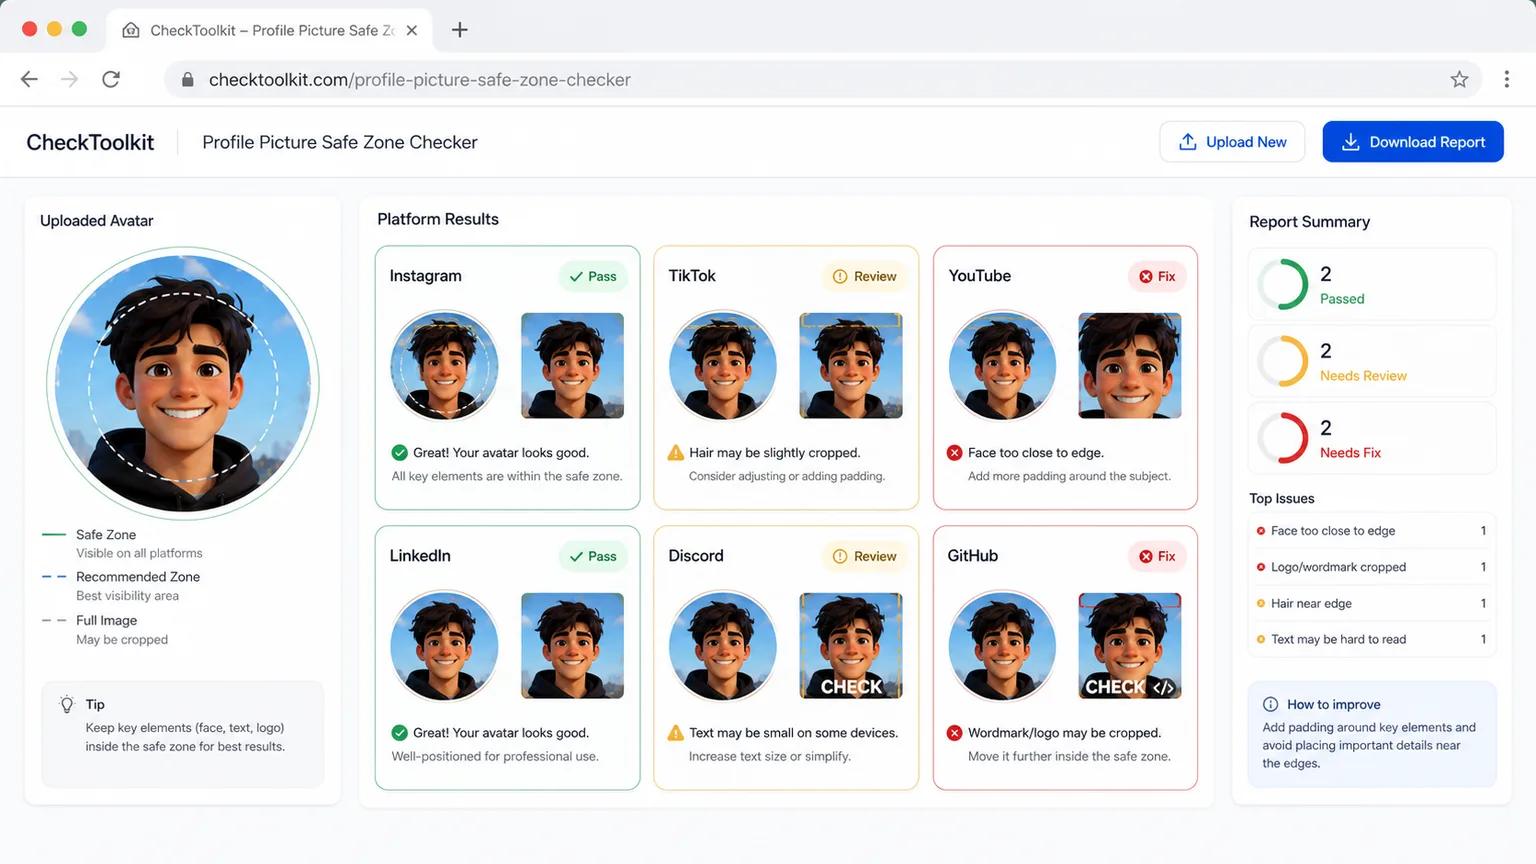Viewport: 1536px width, 864px height.
Task: Click the Instagram platform title
Action: point(425,276)
